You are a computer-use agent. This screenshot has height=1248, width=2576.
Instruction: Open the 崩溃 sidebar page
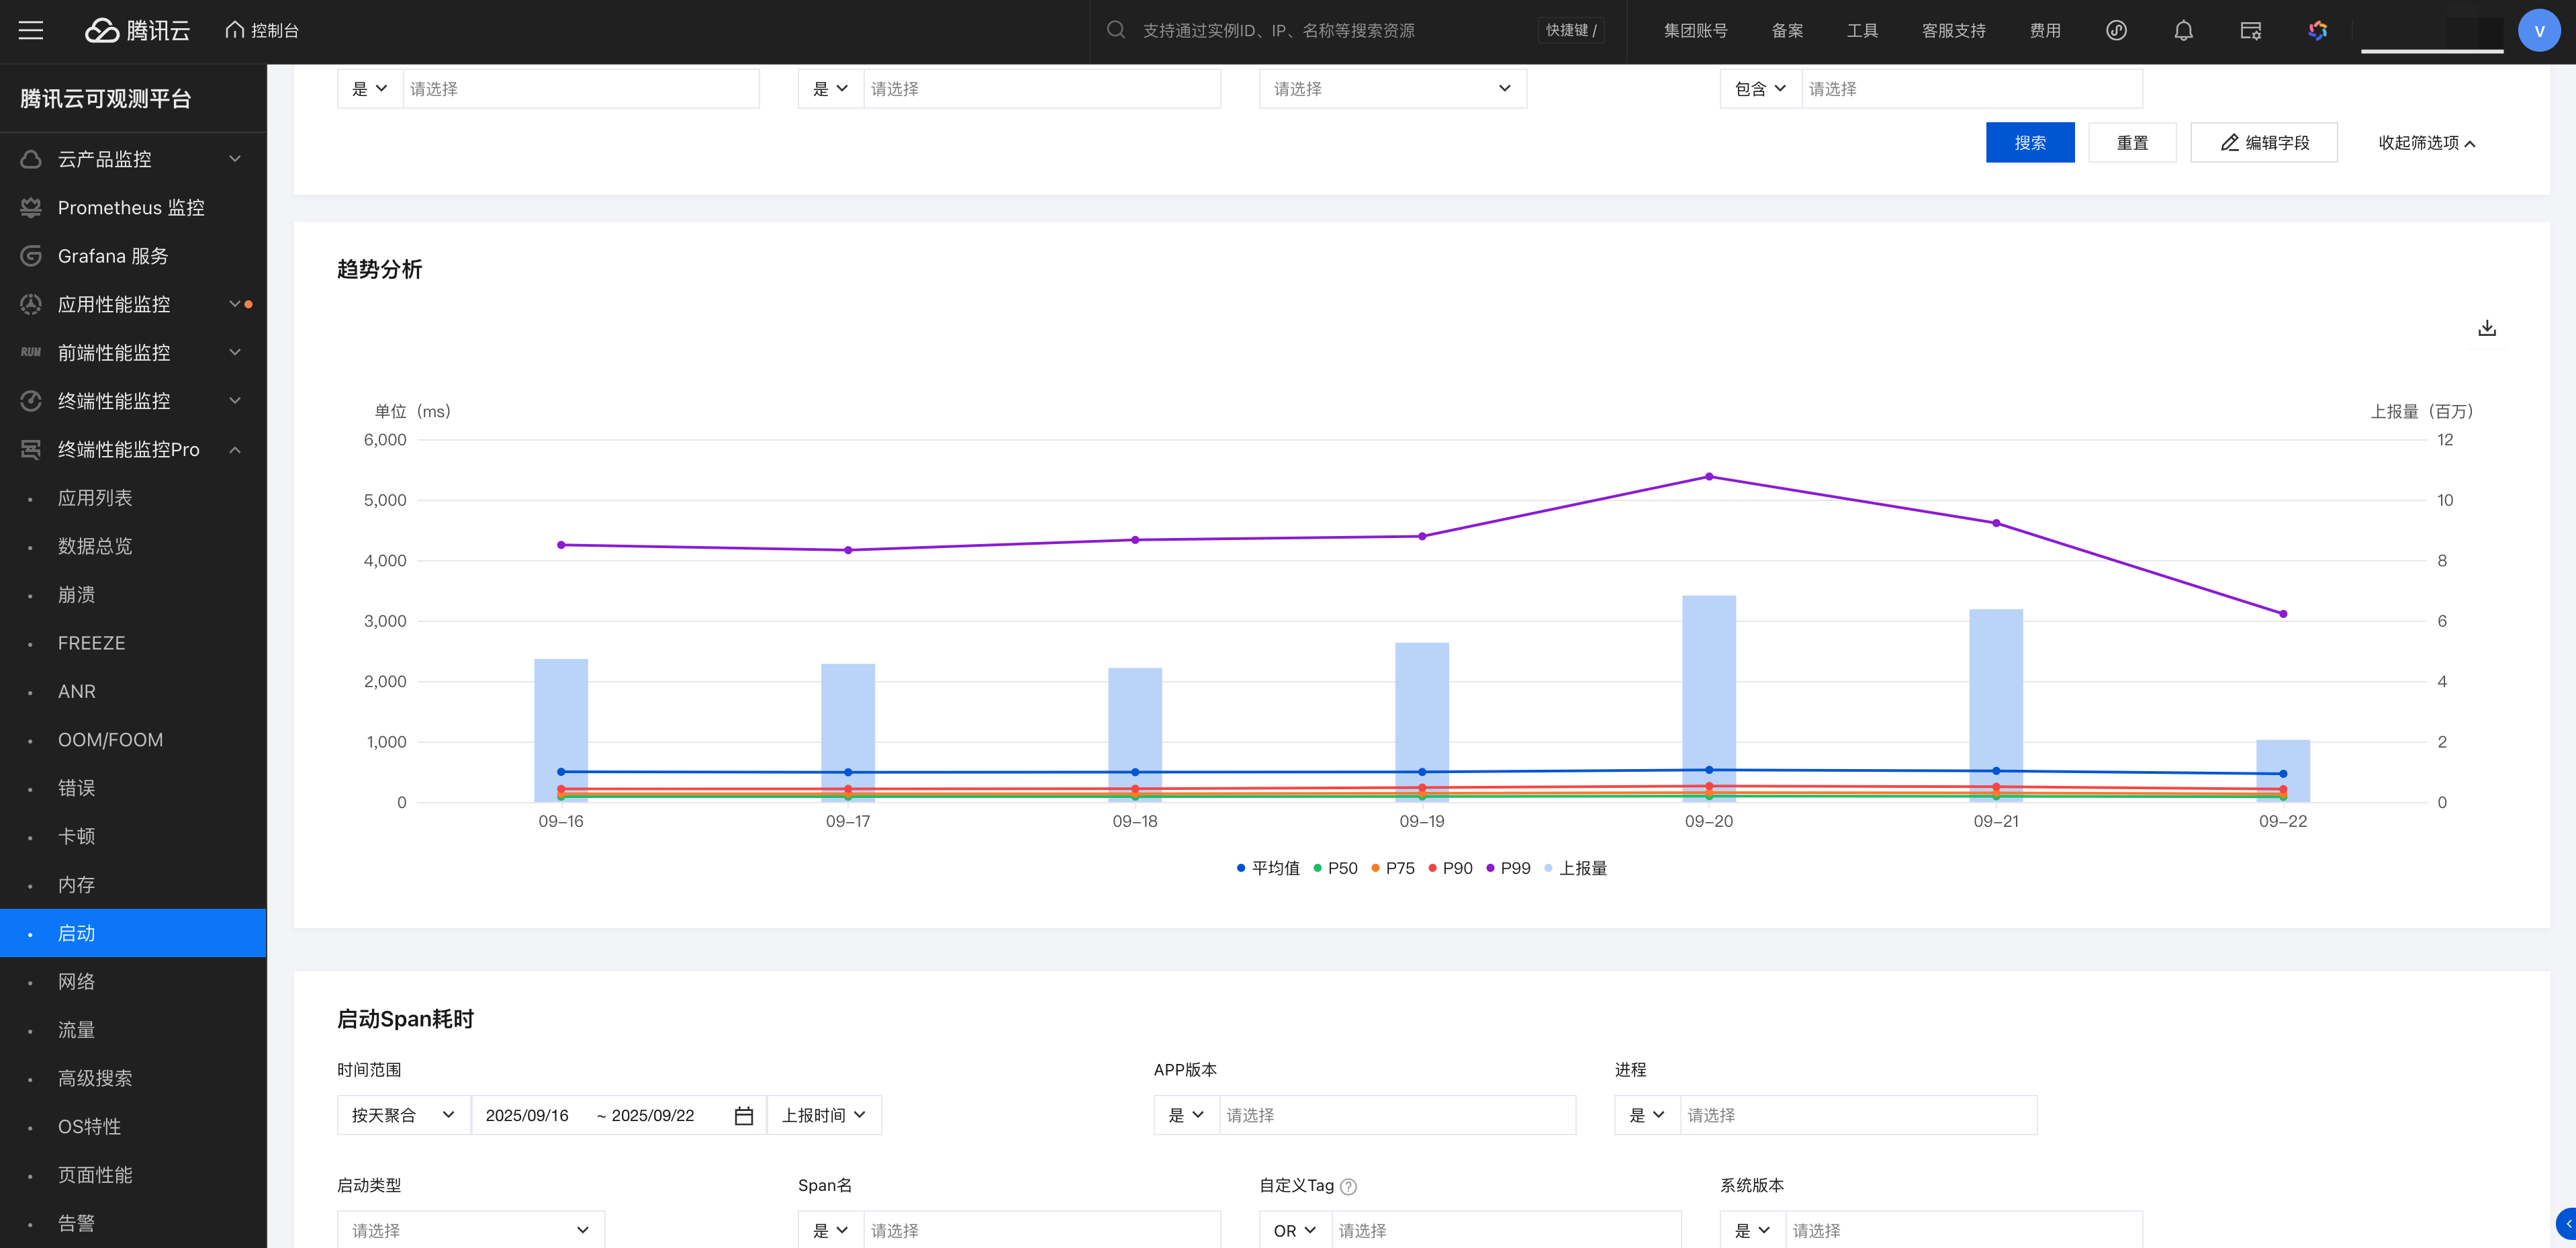click(77, 595)
